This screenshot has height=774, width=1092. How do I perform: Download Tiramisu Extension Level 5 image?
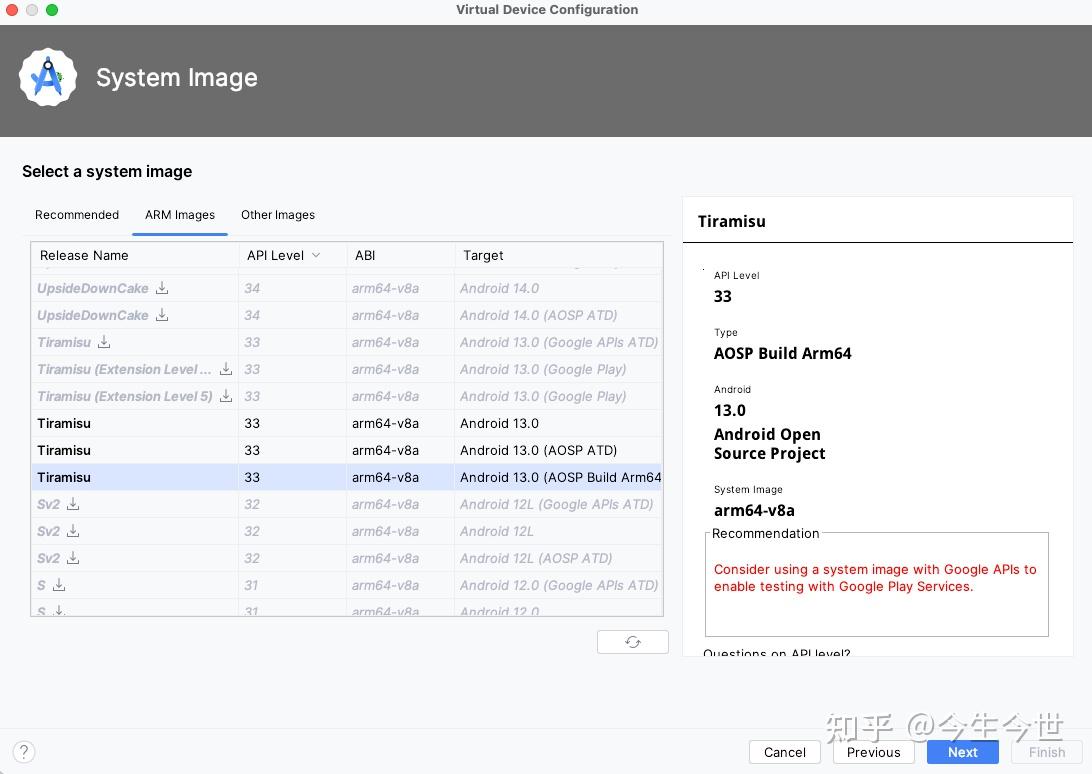click(x=226, y=396)
